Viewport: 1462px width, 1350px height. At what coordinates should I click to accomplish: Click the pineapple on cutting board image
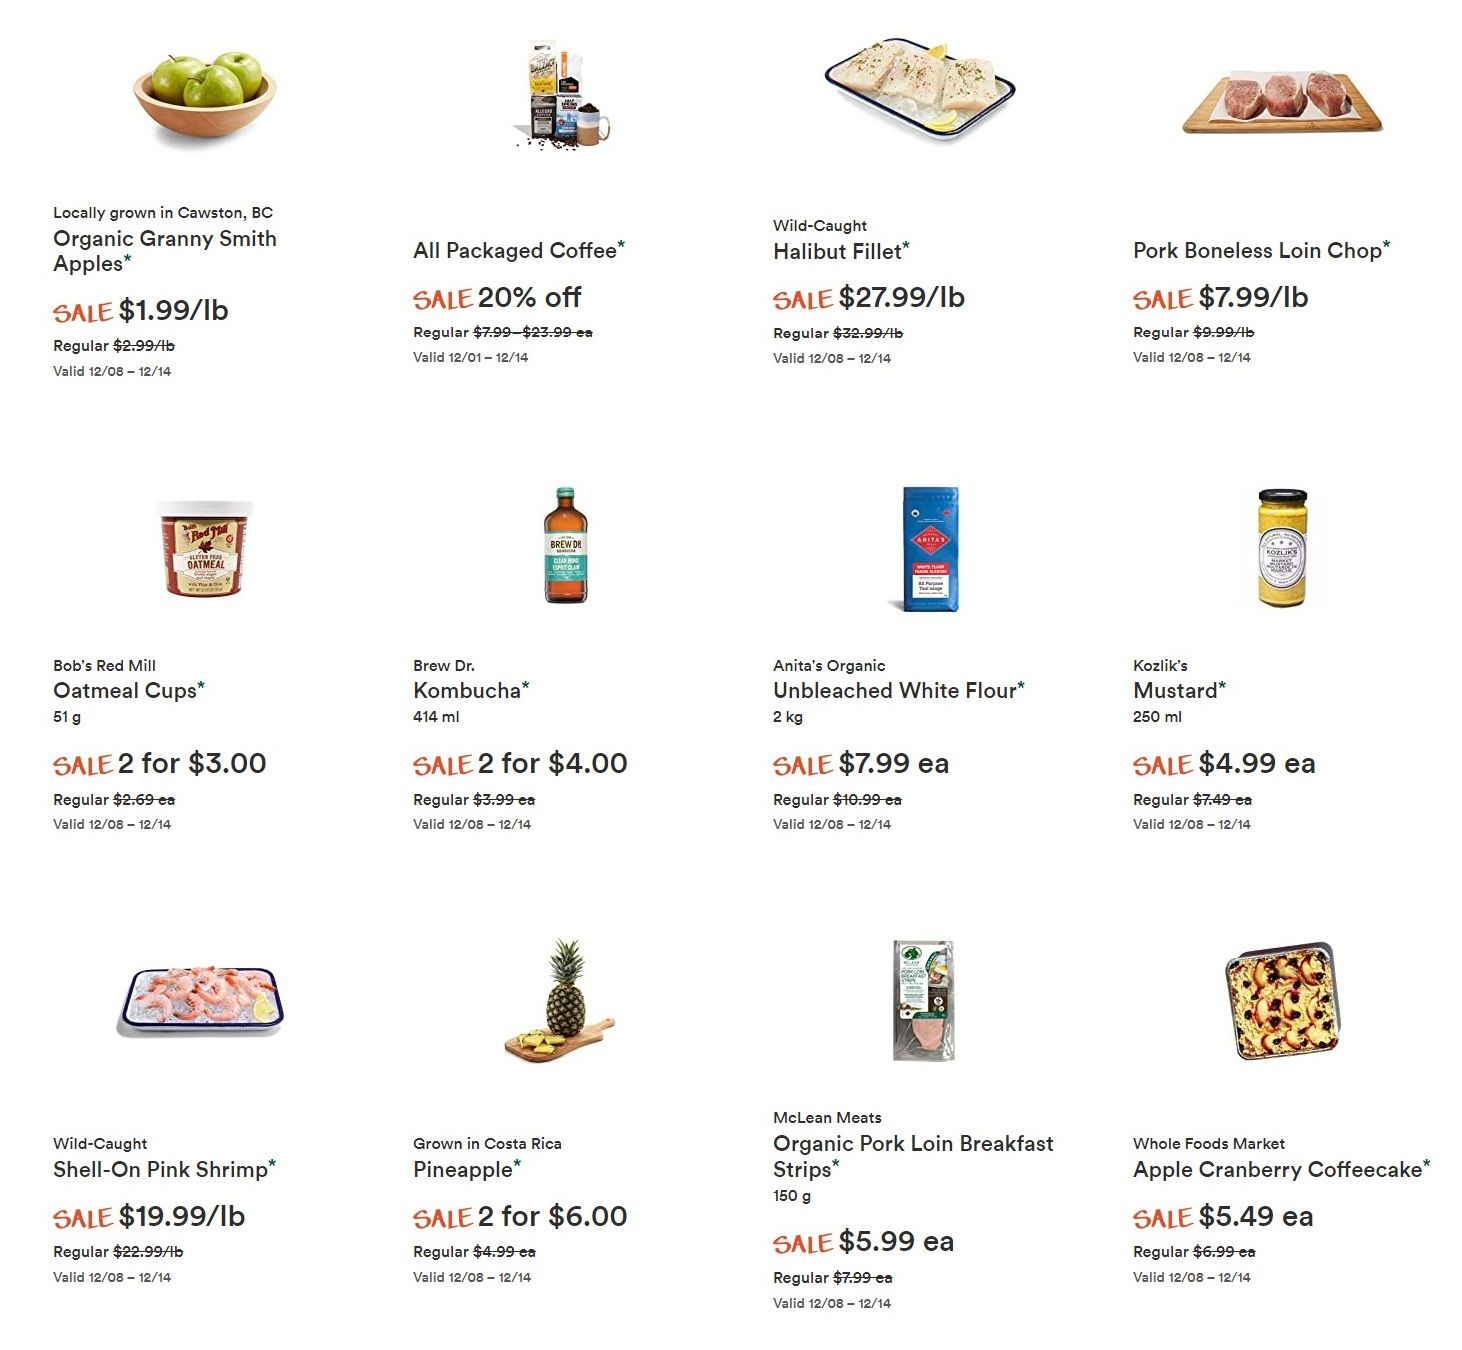560,1001
